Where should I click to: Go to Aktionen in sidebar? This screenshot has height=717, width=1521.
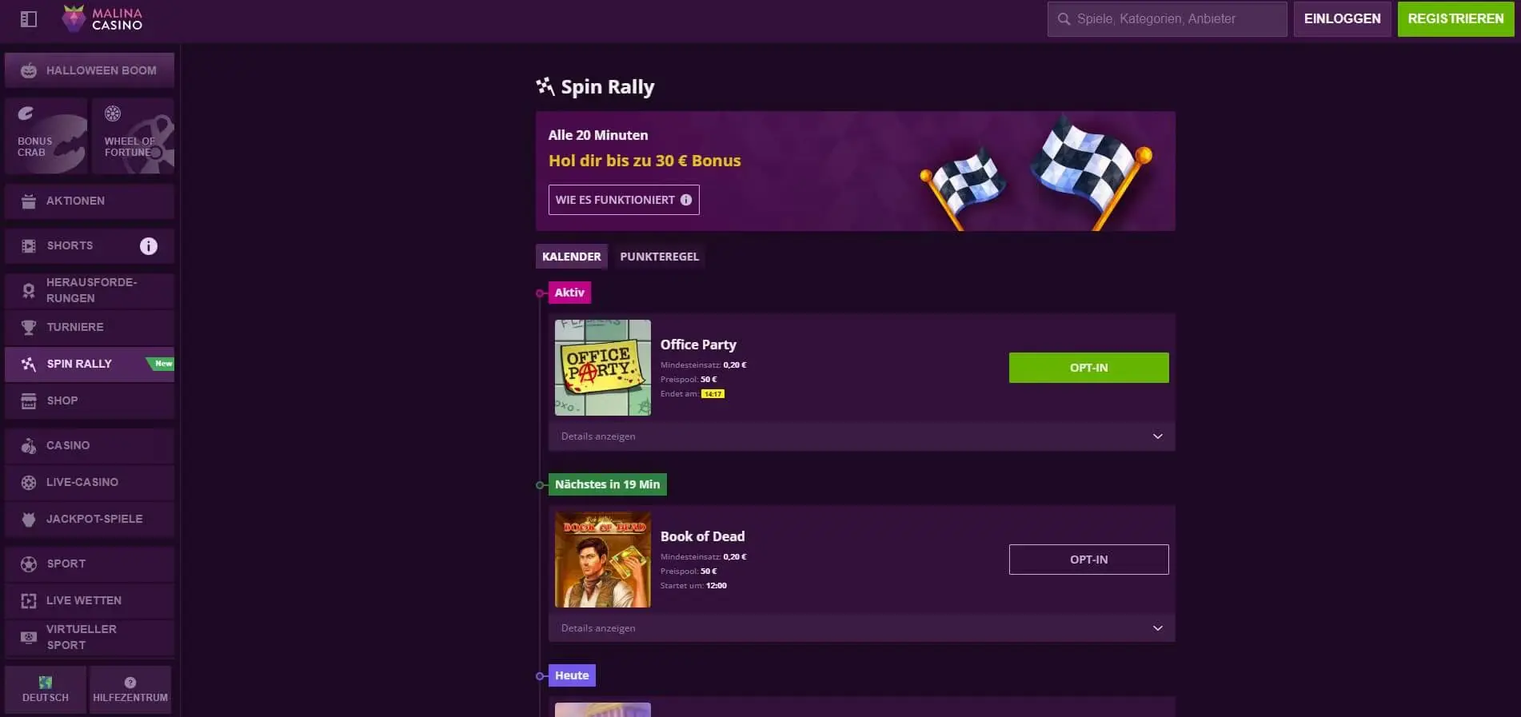coord(89,201)
